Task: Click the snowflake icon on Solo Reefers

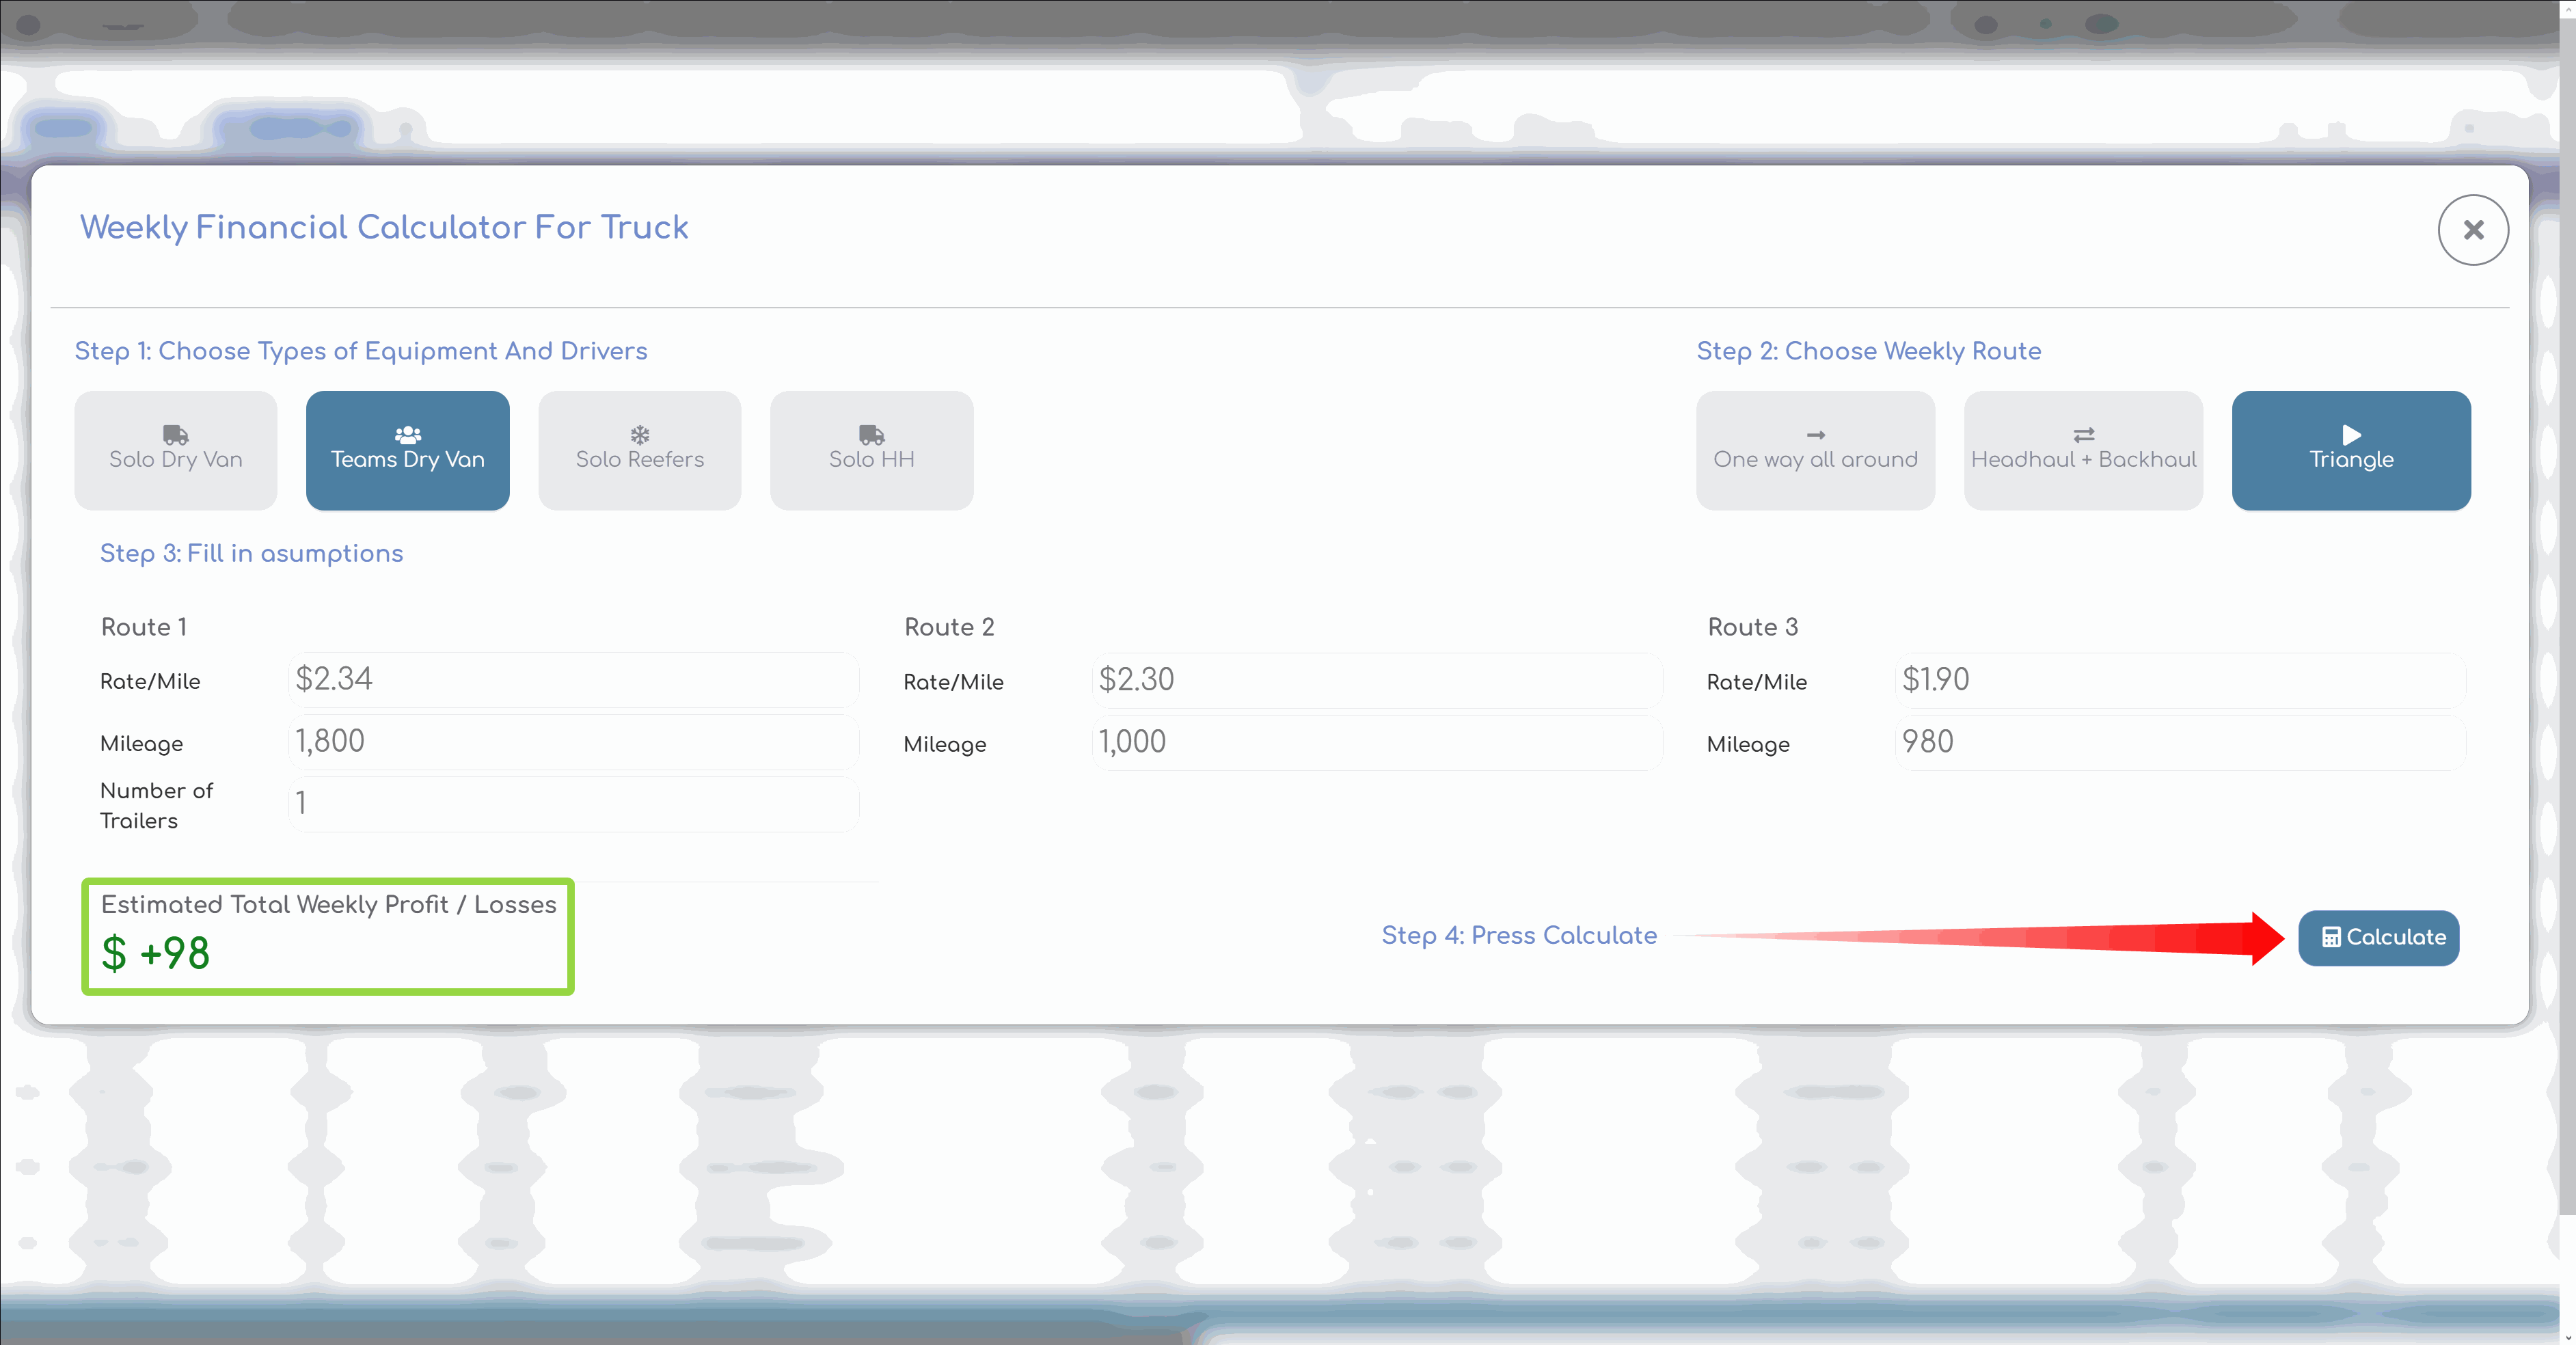Action: point(639,435)
